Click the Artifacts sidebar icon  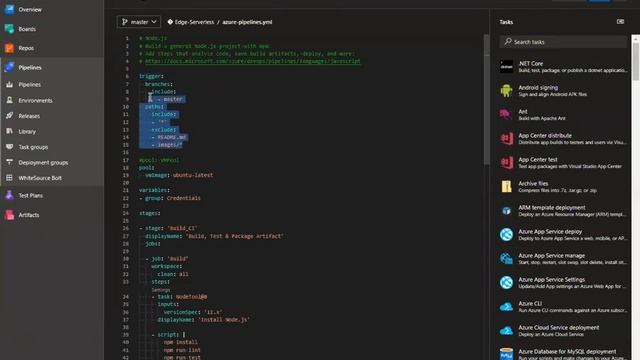pyautogui.click(x=9, y=215)
